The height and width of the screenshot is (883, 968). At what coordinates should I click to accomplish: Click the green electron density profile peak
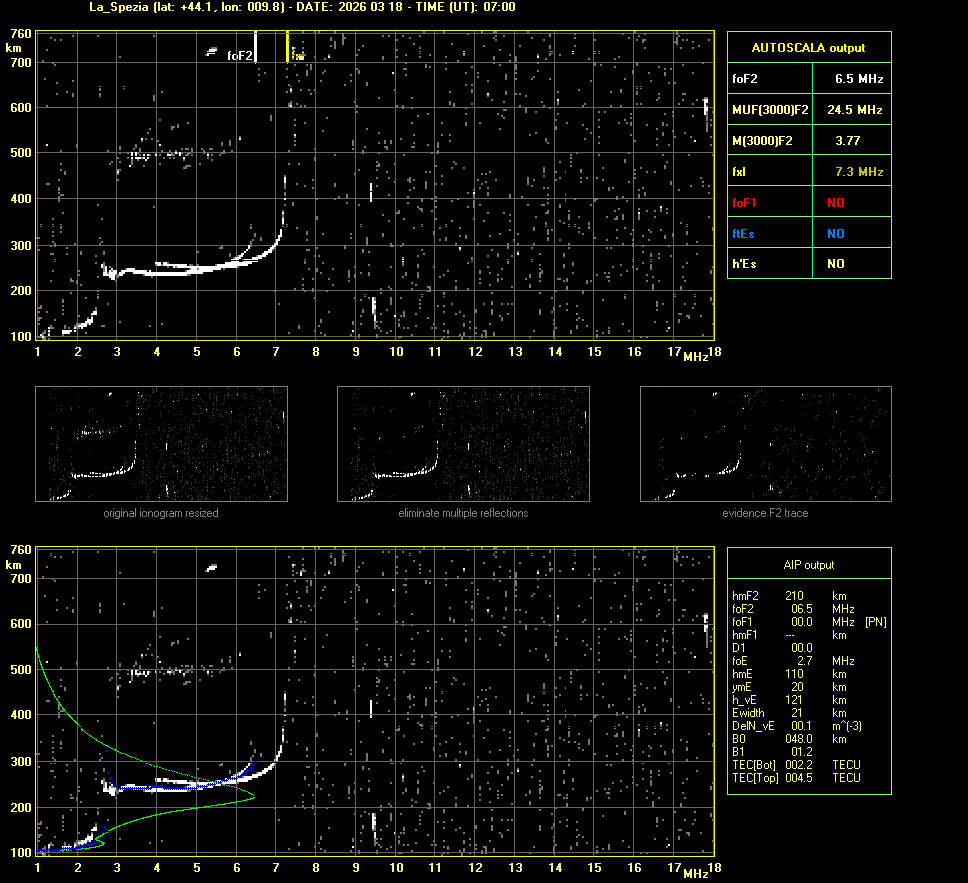point(250,797)
